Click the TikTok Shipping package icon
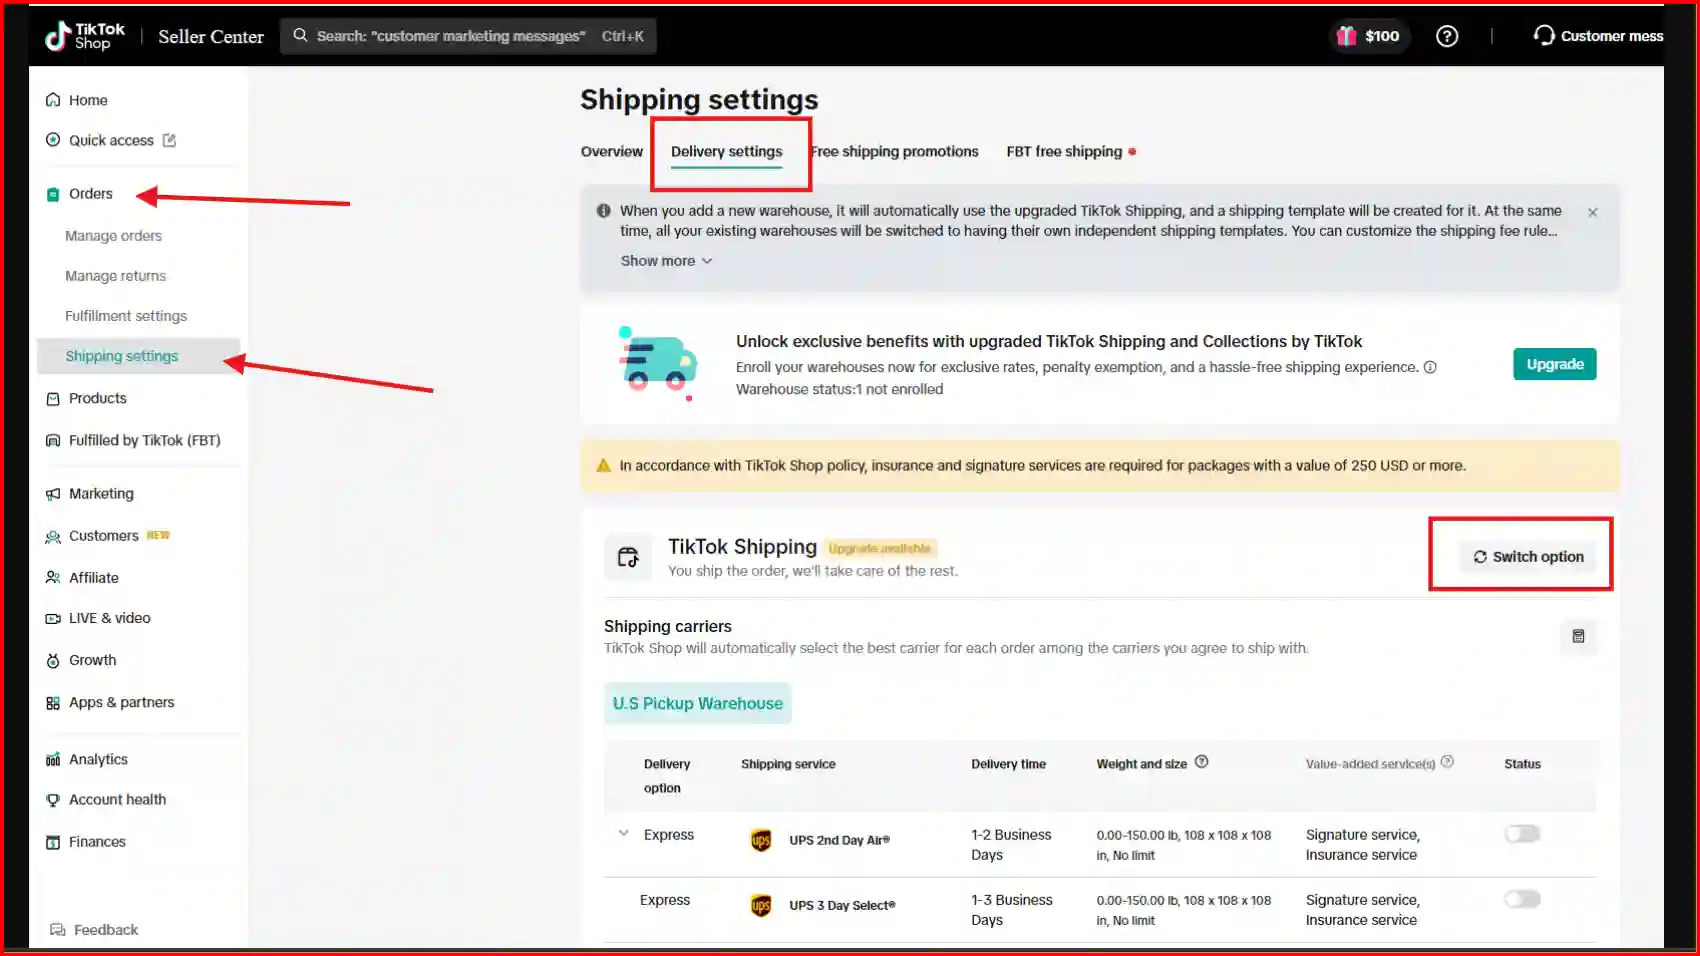 (x=628, y=557)
